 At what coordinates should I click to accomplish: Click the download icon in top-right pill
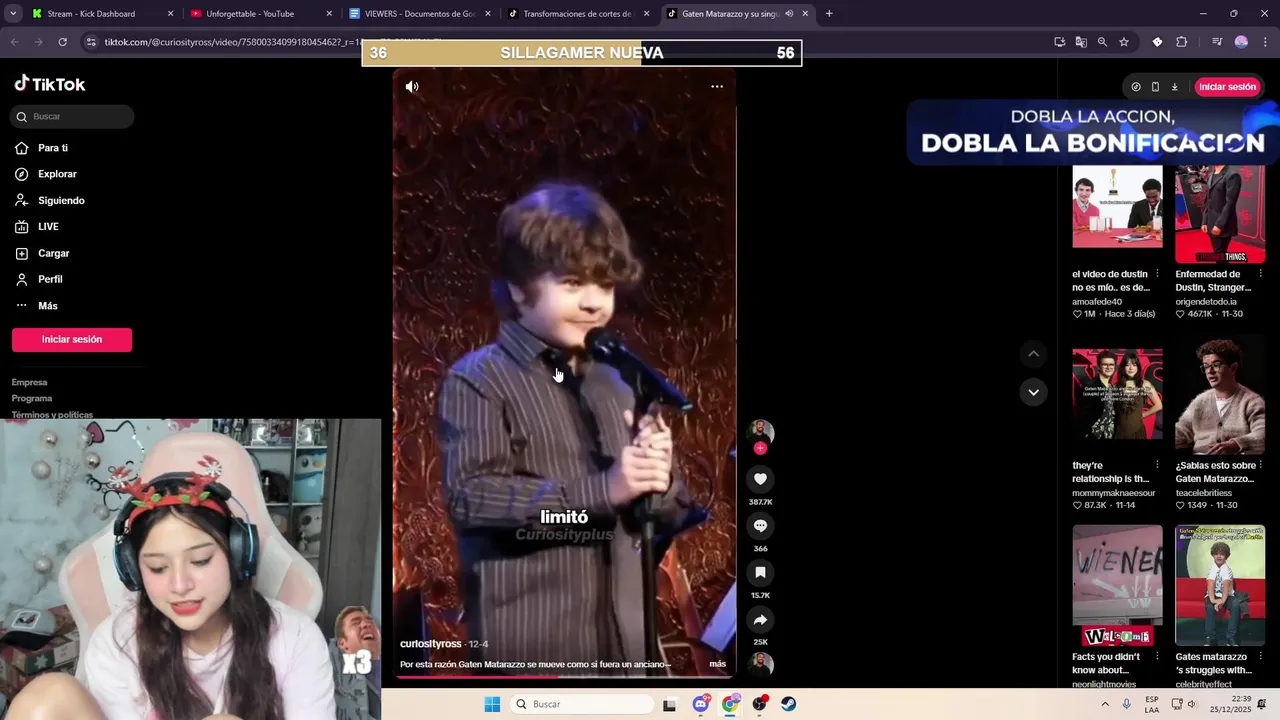1174,87
